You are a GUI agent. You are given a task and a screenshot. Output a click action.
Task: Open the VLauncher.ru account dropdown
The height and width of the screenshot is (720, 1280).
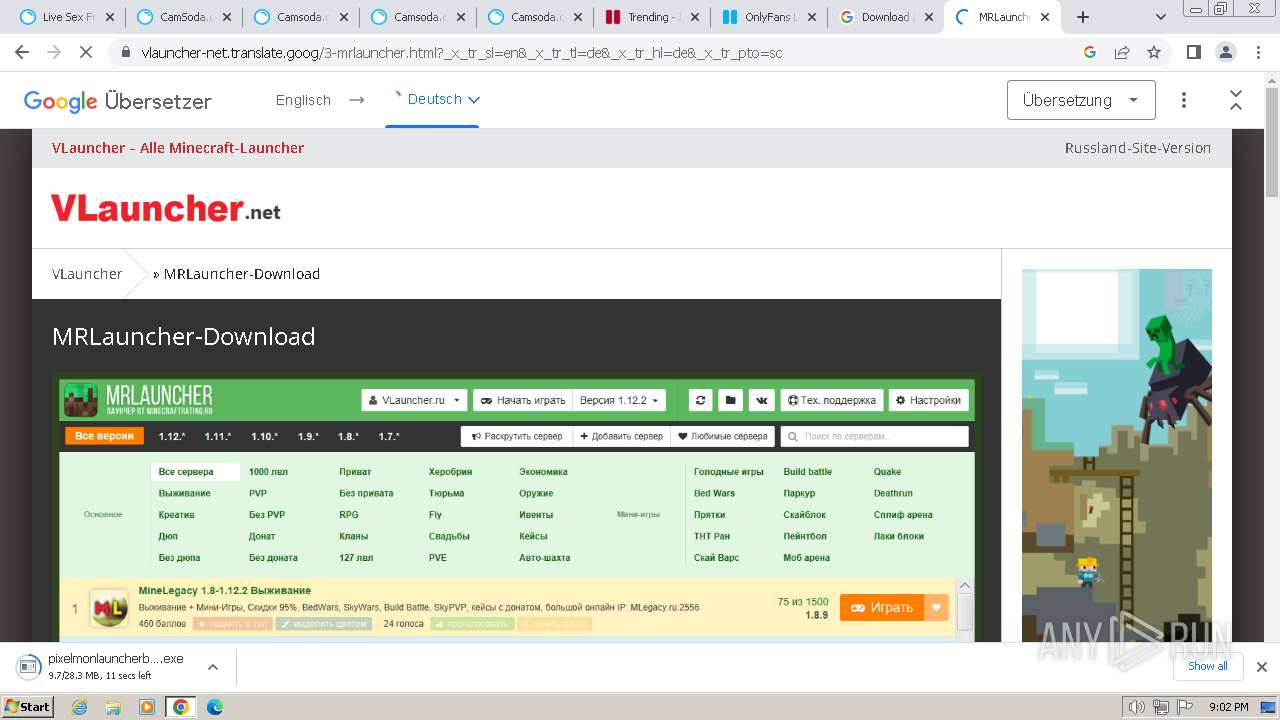[415, 400]
